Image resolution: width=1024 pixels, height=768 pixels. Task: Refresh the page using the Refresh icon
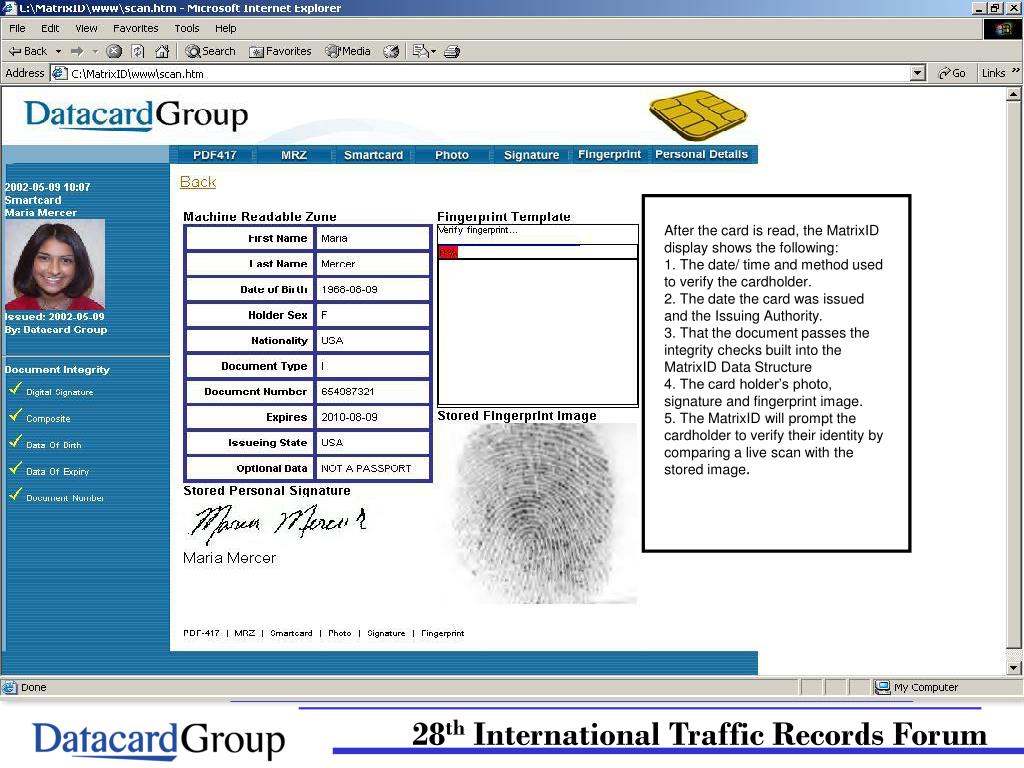click(x=138, y=51)
